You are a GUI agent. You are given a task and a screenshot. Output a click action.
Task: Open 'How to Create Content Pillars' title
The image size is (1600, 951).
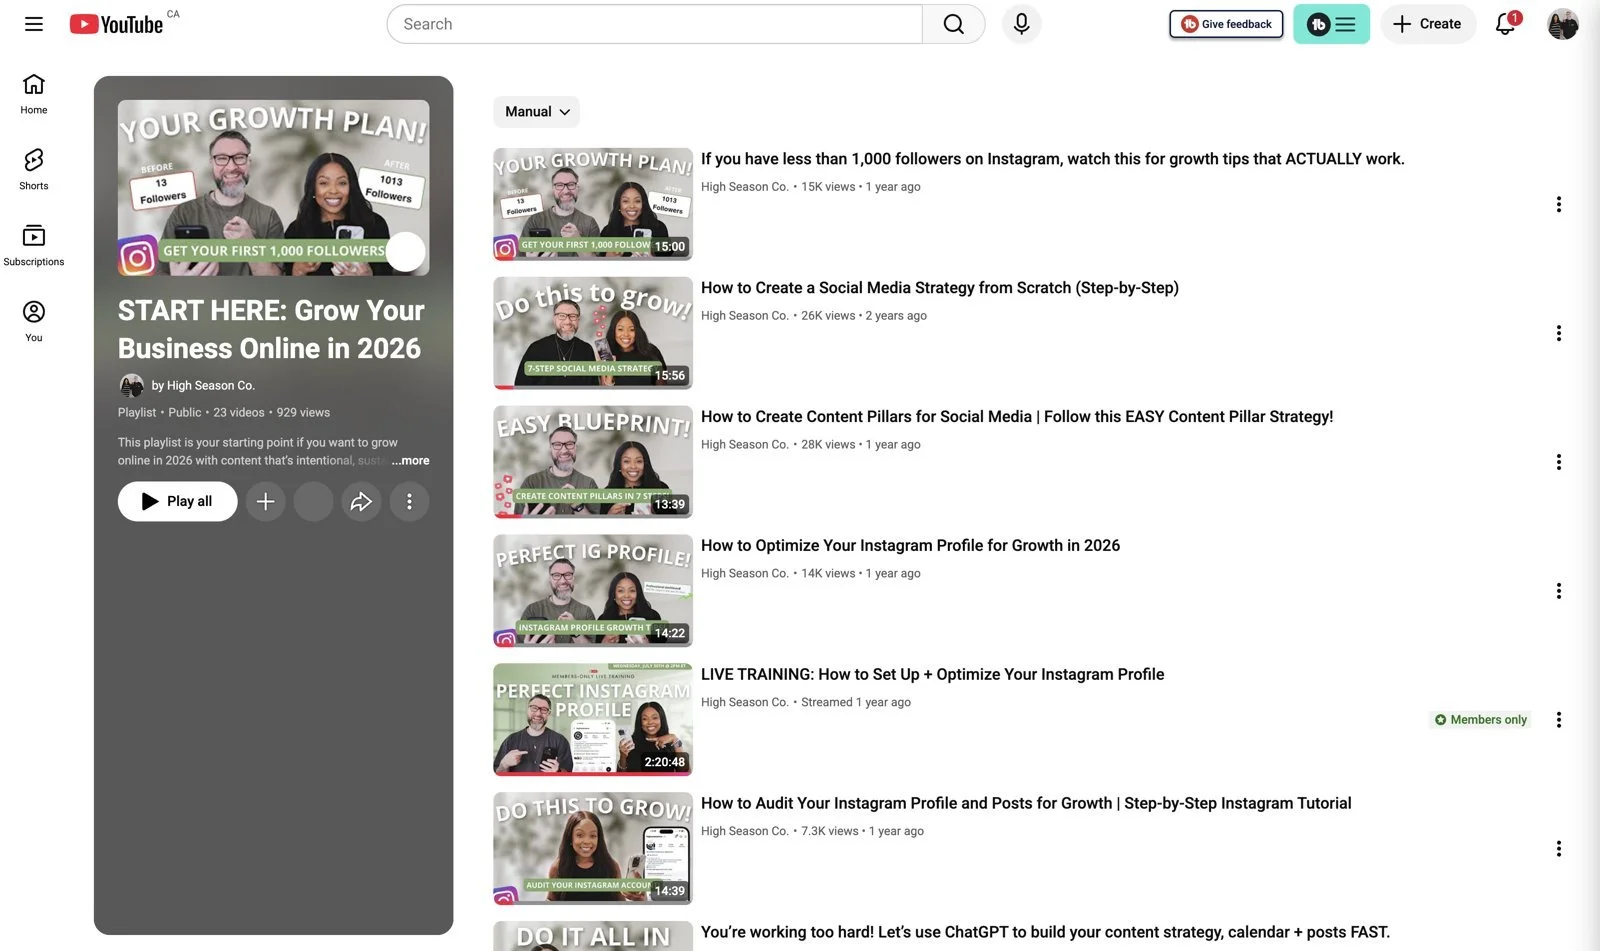tap(1017, 417)
